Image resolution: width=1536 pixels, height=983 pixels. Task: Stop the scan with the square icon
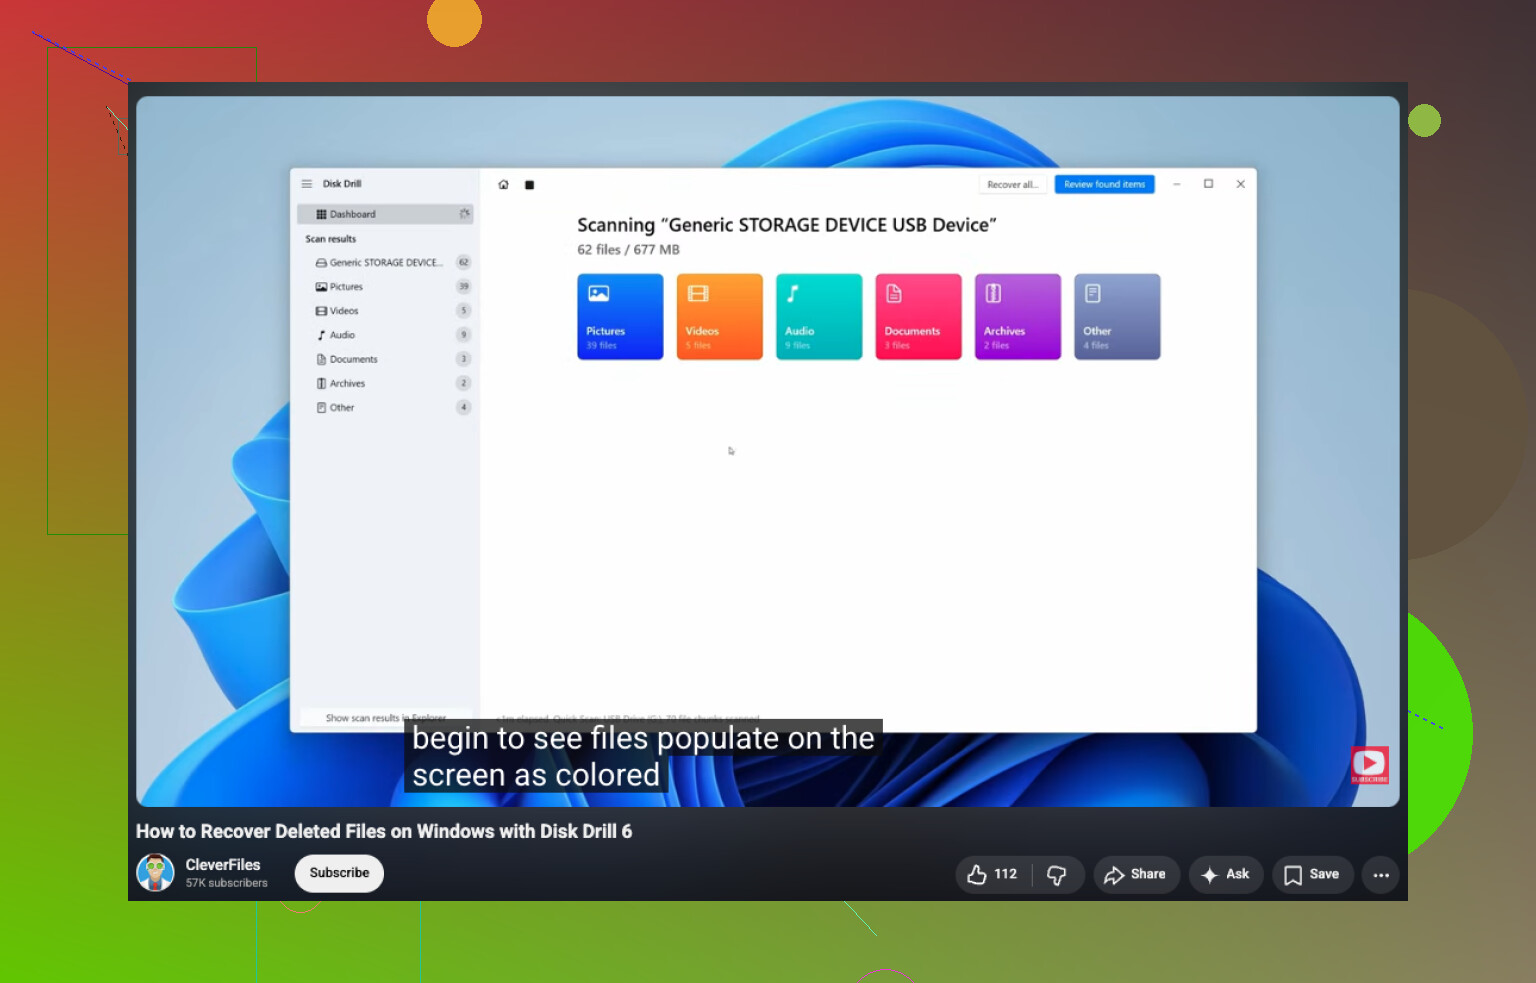(530, 185)
